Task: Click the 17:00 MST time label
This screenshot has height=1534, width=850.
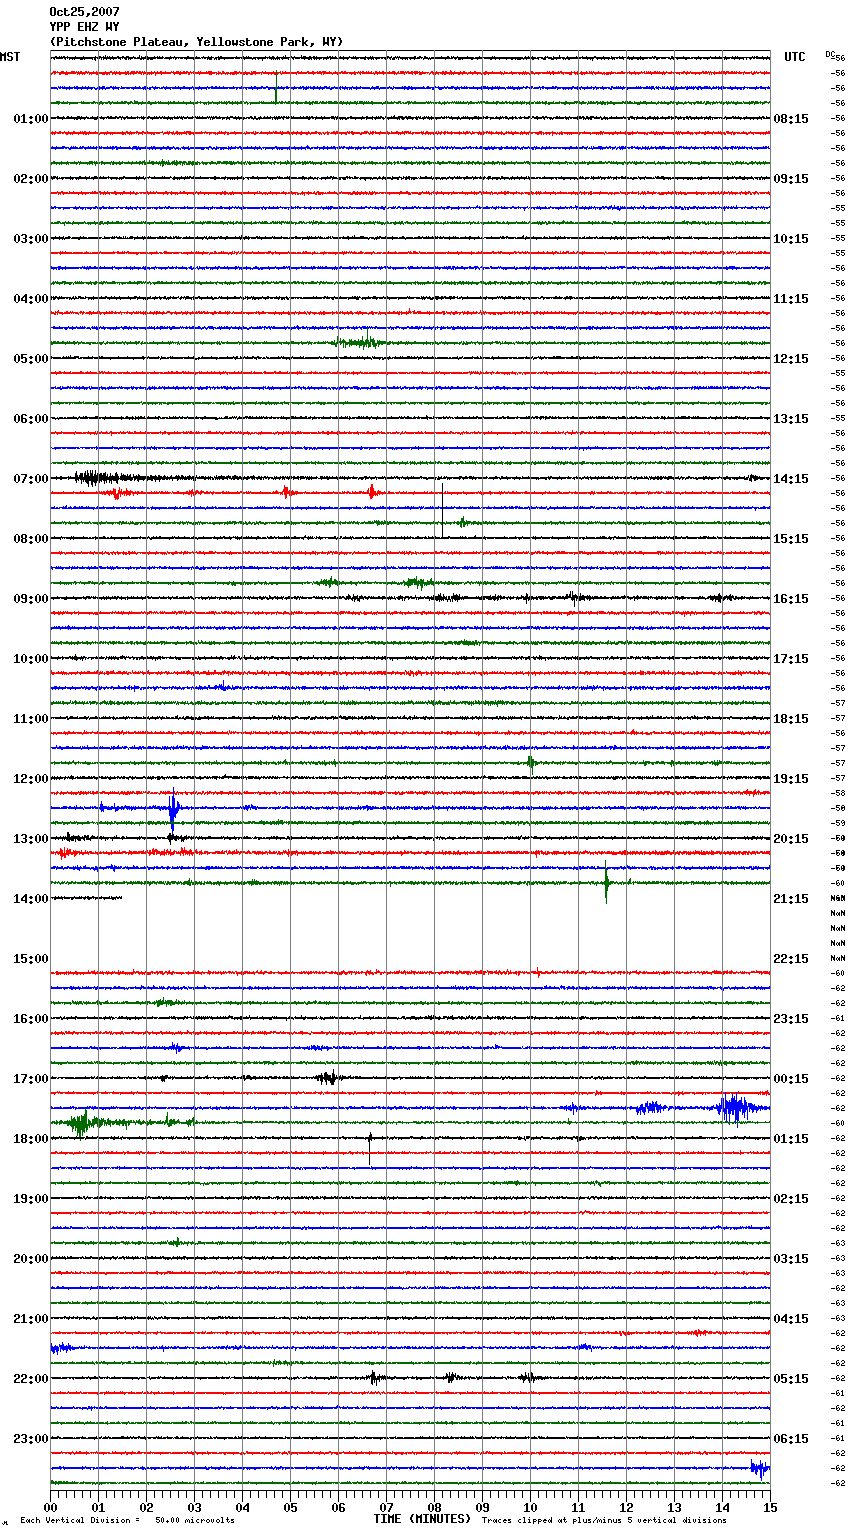Action: point(31,1079)
